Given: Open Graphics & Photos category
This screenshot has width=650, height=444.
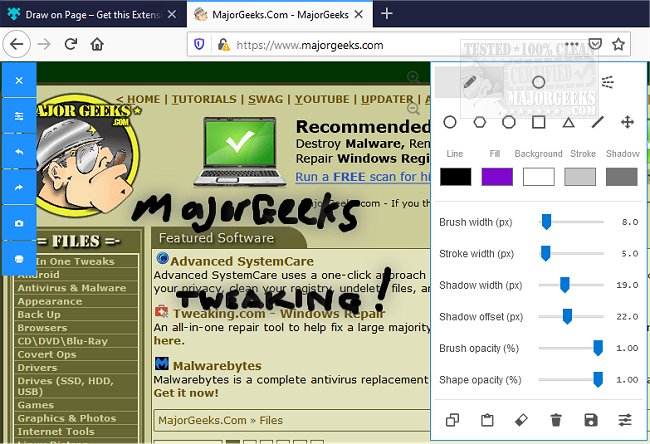Looking at the screenshot, I should [67, 418].
